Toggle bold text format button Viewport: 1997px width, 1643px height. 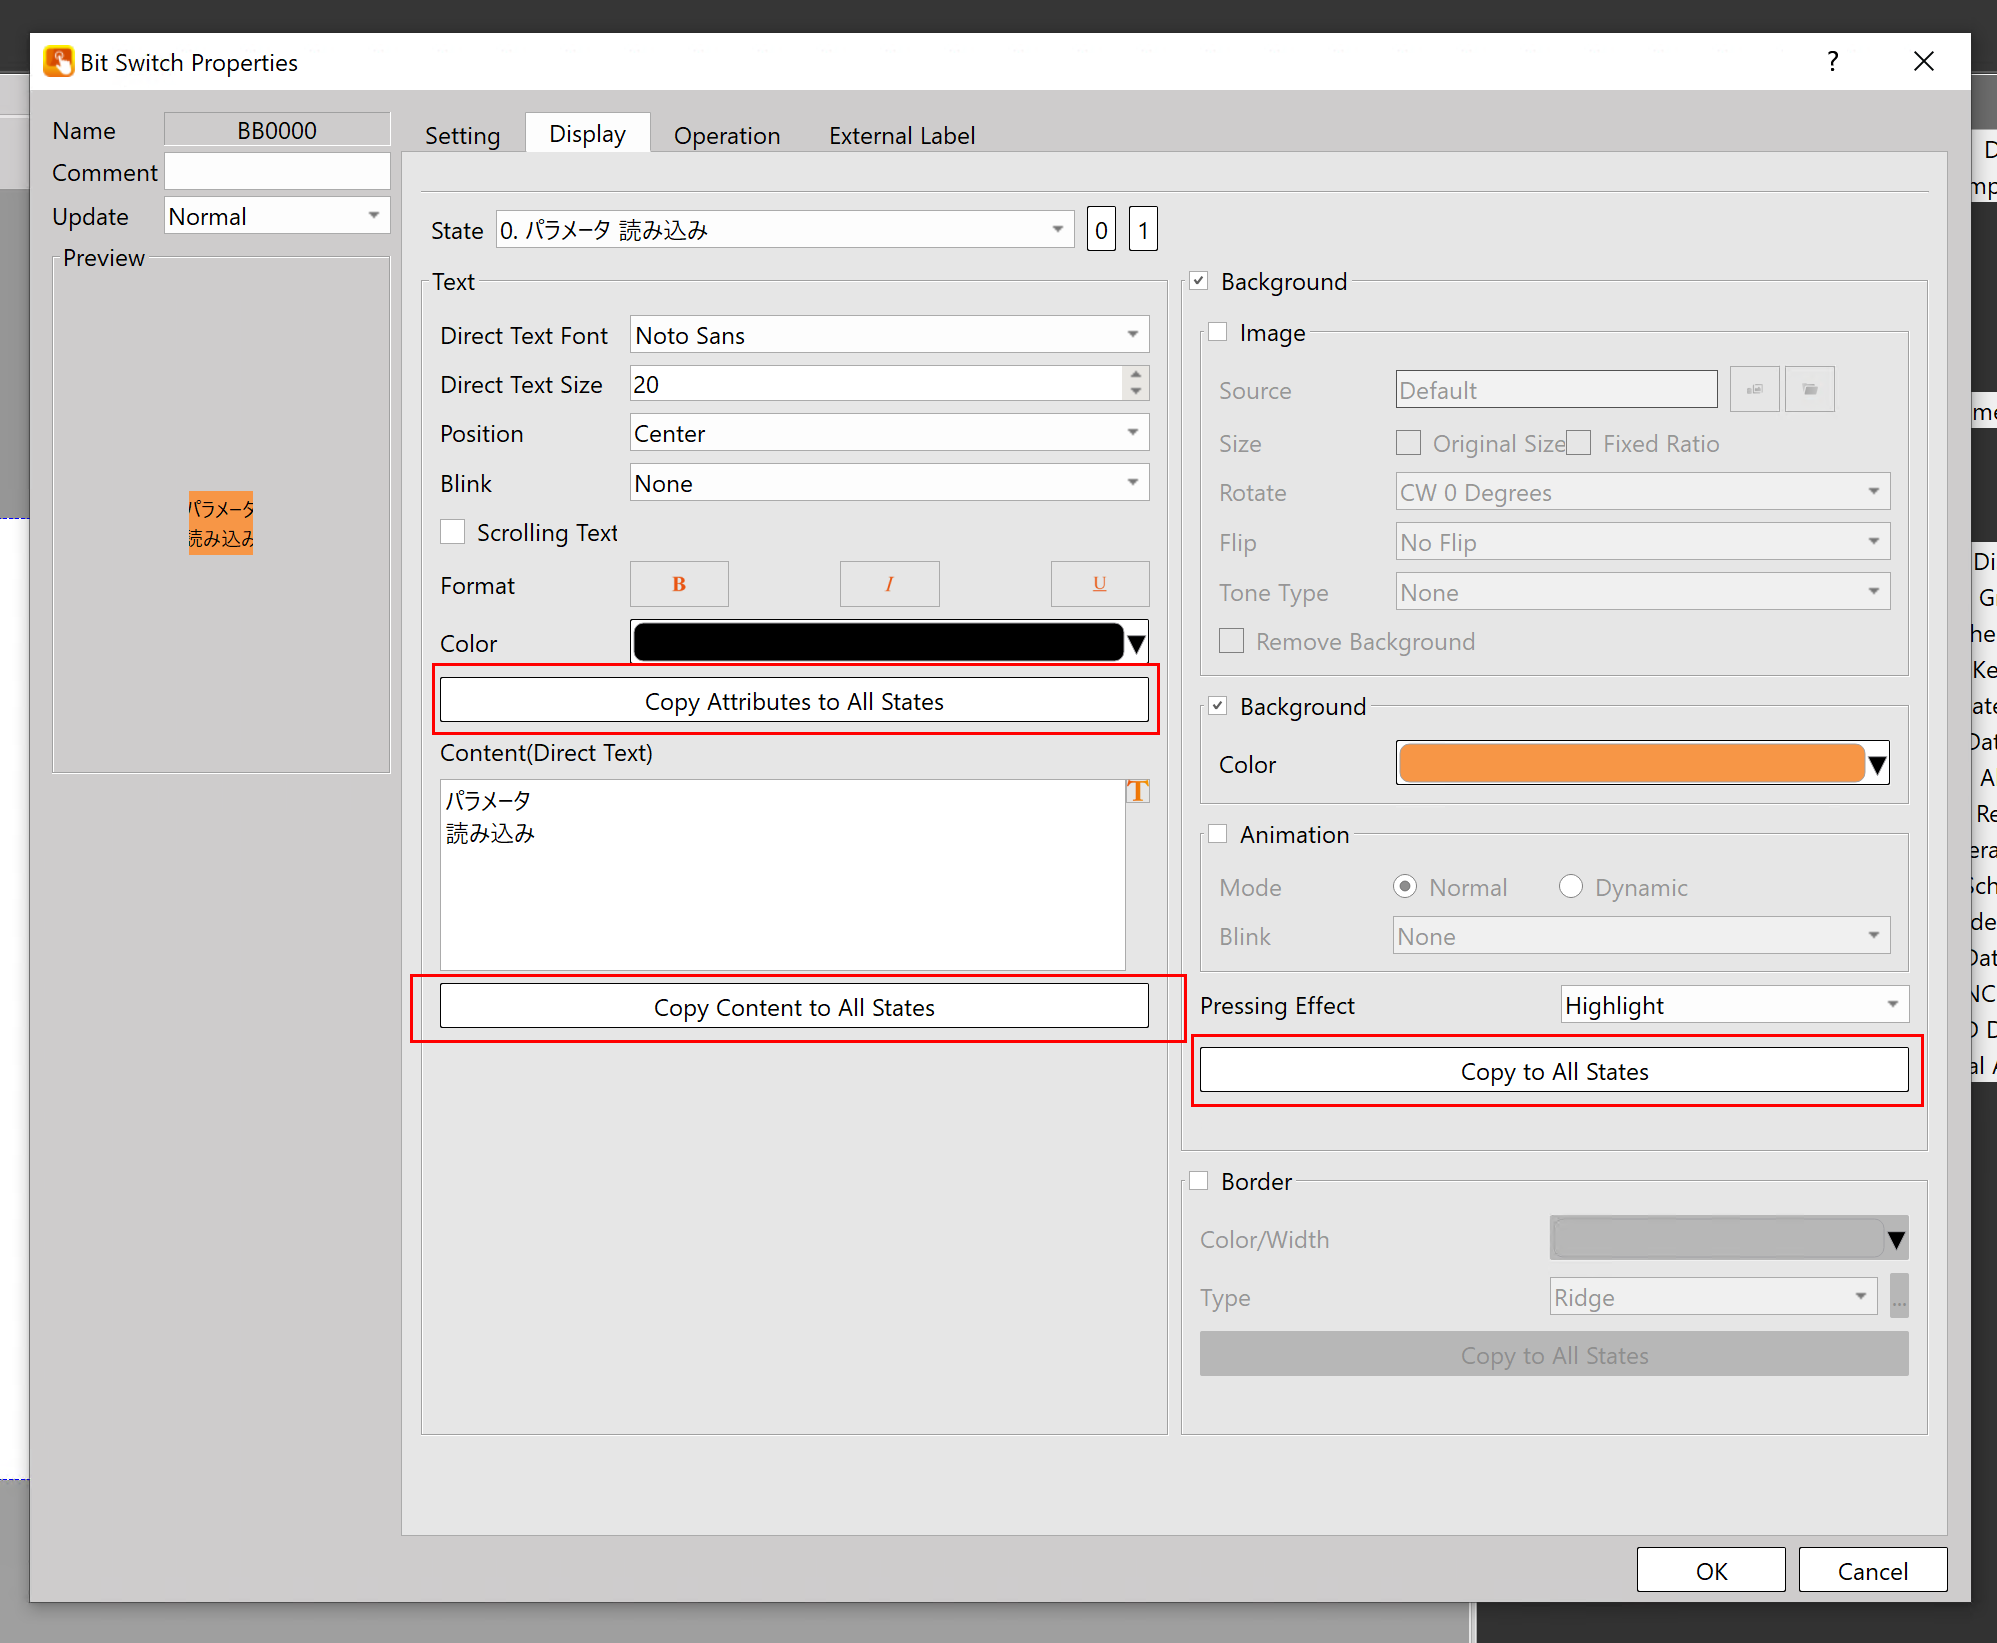(679, 584)
